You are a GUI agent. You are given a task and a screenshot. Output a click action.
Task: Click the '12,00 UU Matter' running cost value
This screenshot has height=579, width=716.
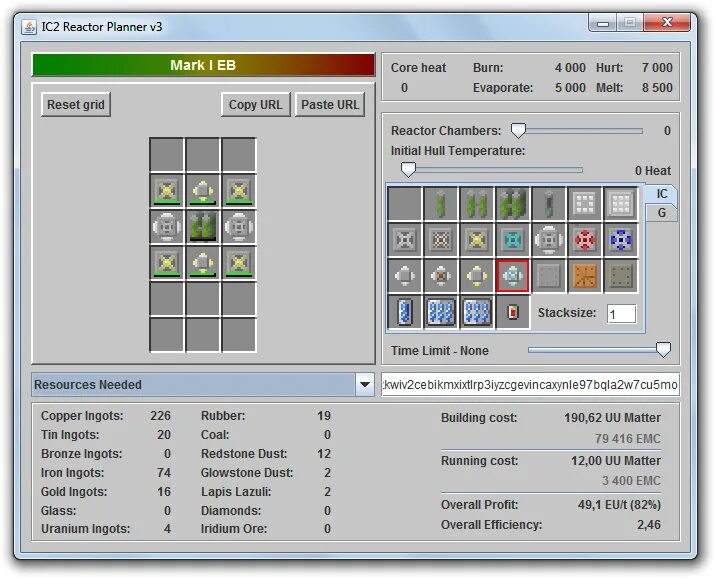pos(616,461)
